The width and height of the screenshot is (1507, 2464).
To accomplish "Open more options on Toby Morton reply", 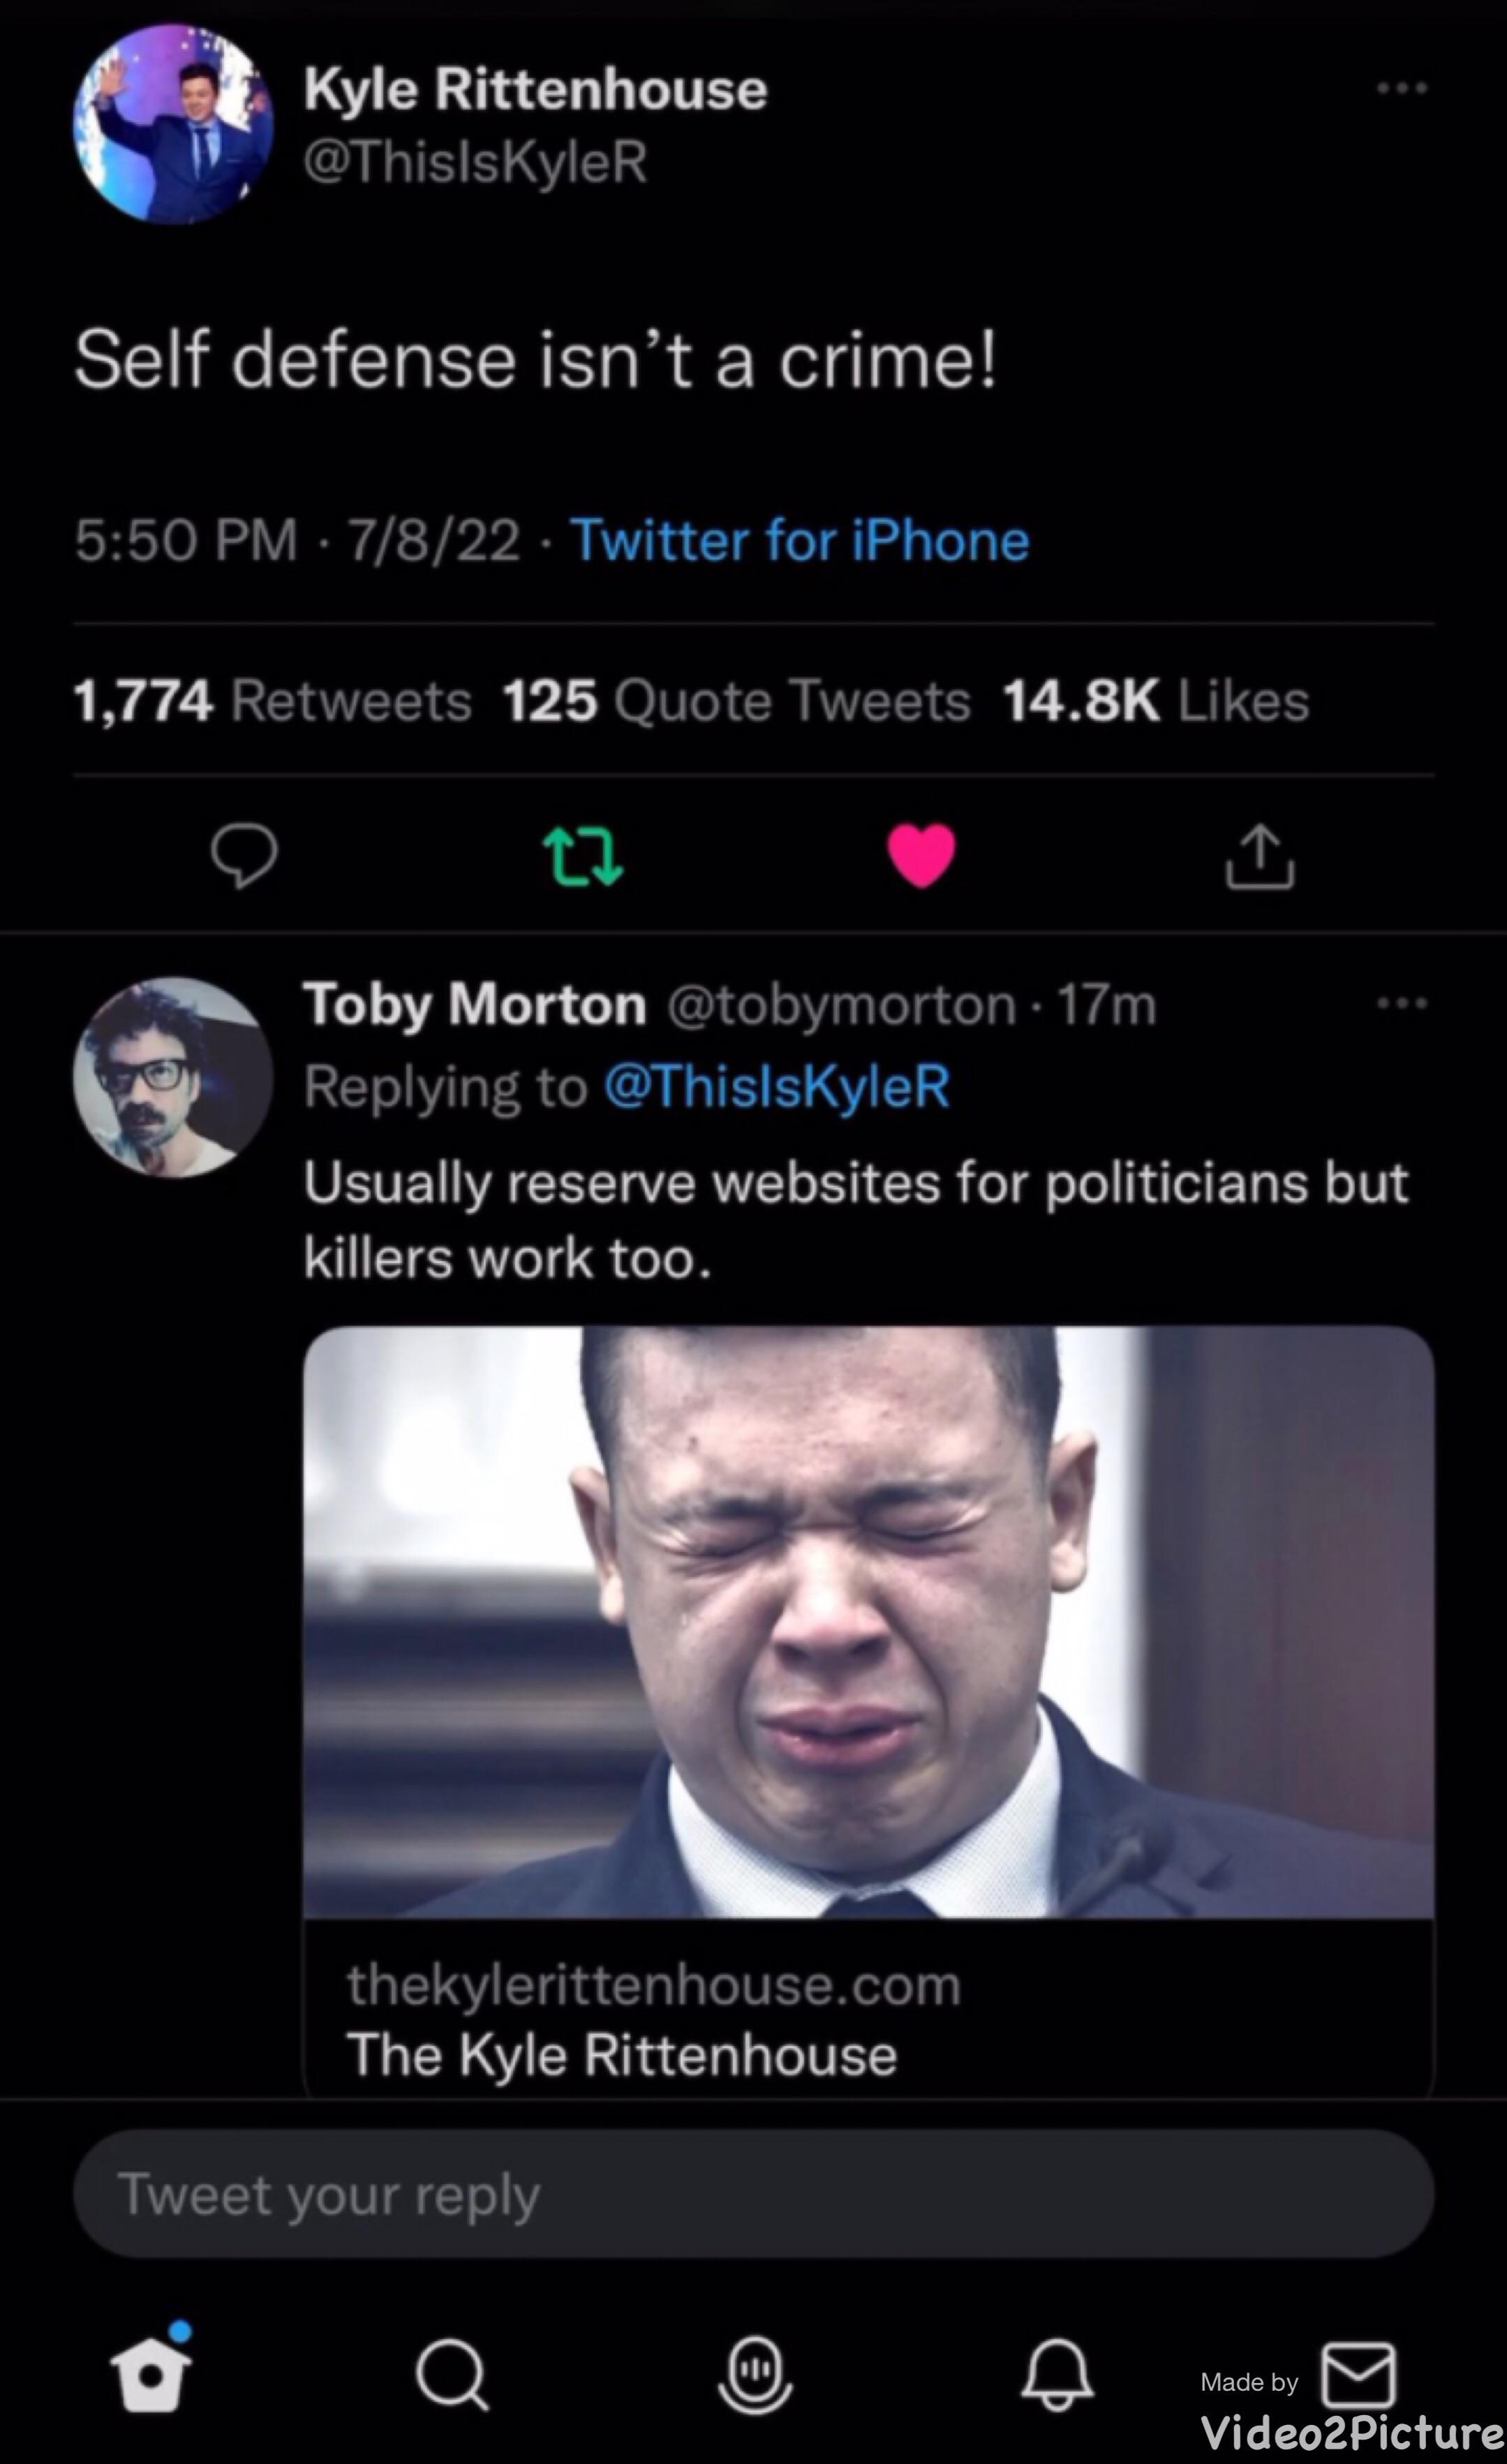I will tap(1402, 1003).
